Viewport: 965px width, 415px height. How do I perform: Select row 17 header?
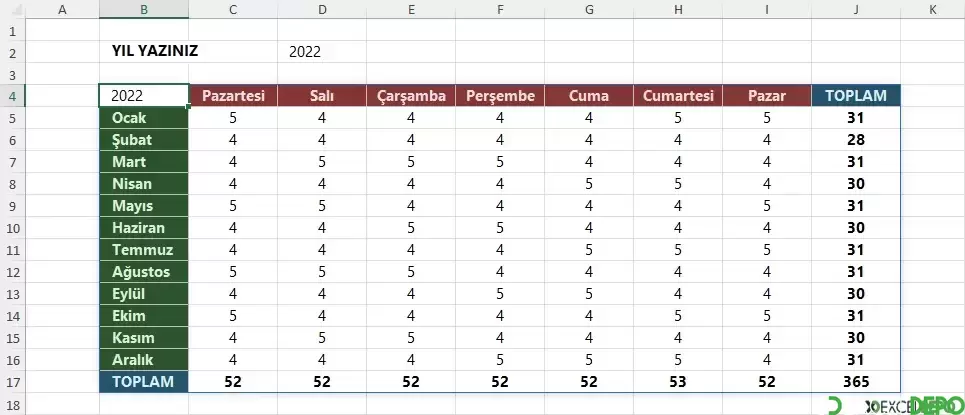pos(13,382)
